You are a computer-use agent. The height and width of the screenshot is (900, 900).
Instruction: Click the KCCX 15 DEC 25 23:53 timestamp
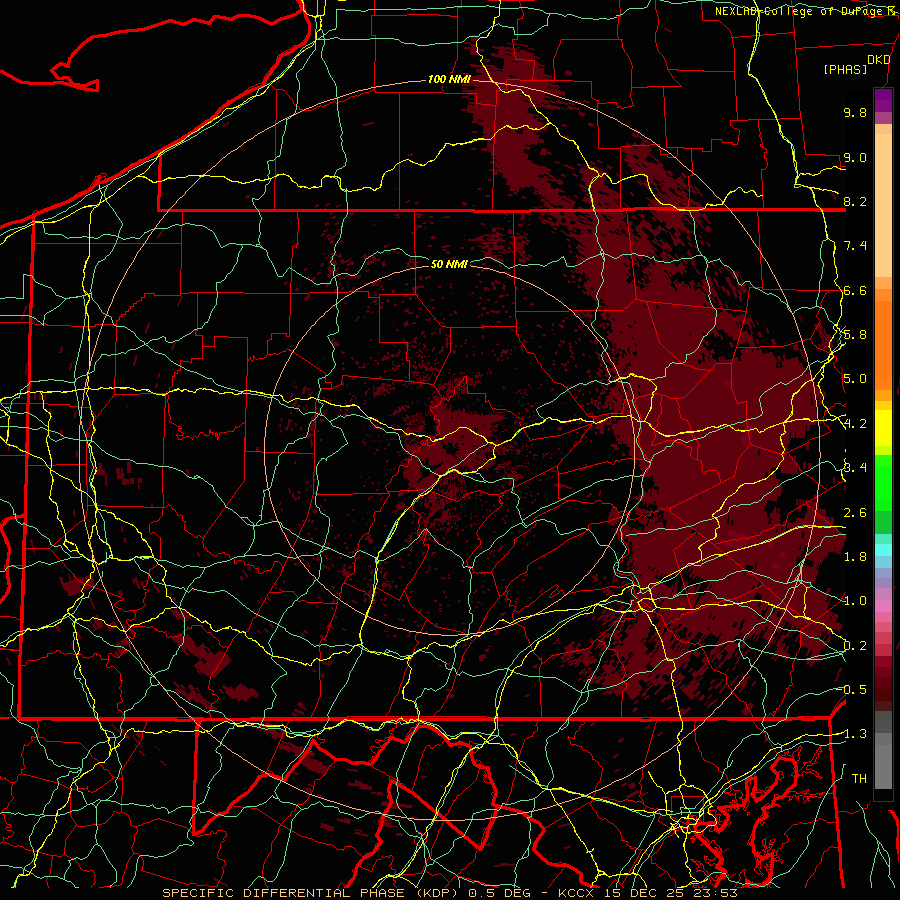click(647, 893)
